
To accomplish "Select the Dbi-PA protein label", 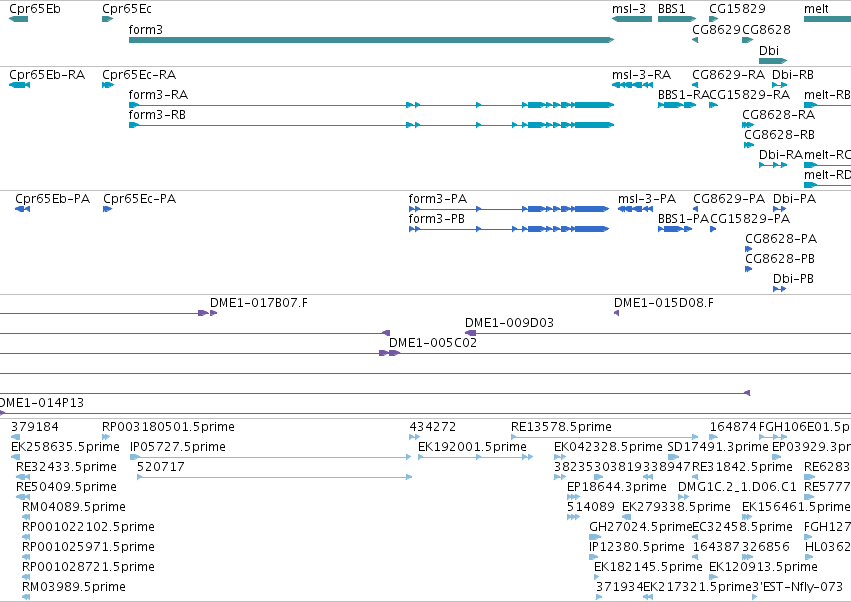I will tap(794, 199).
